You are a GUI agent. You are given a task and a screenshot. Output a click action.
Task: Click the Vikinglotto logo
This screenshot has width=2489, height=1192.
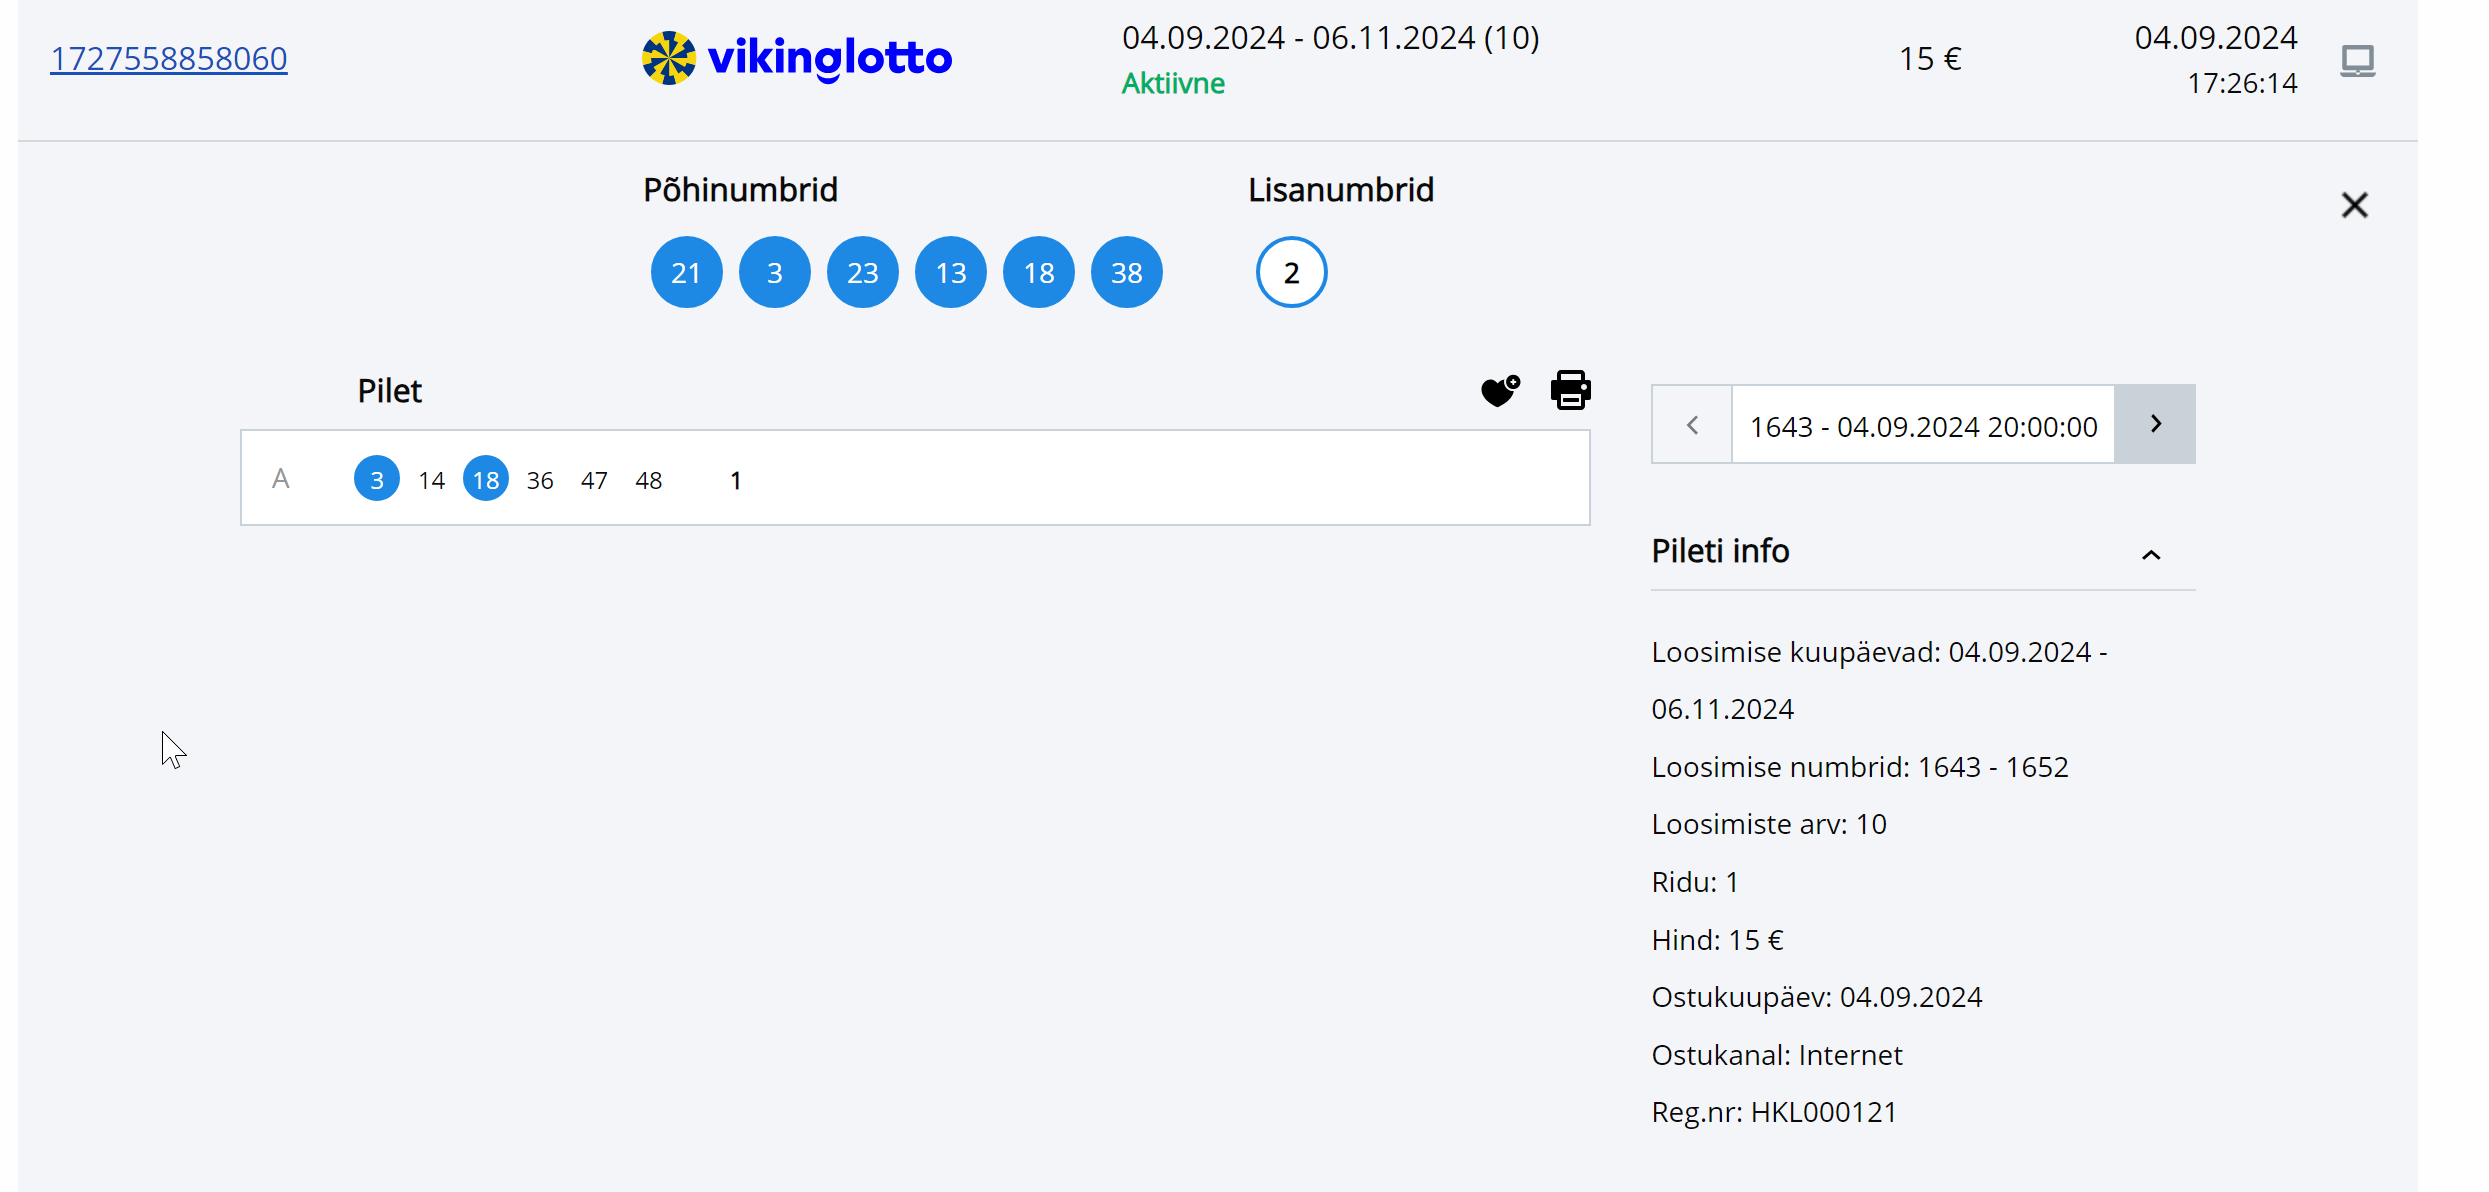tap(797, 58)
